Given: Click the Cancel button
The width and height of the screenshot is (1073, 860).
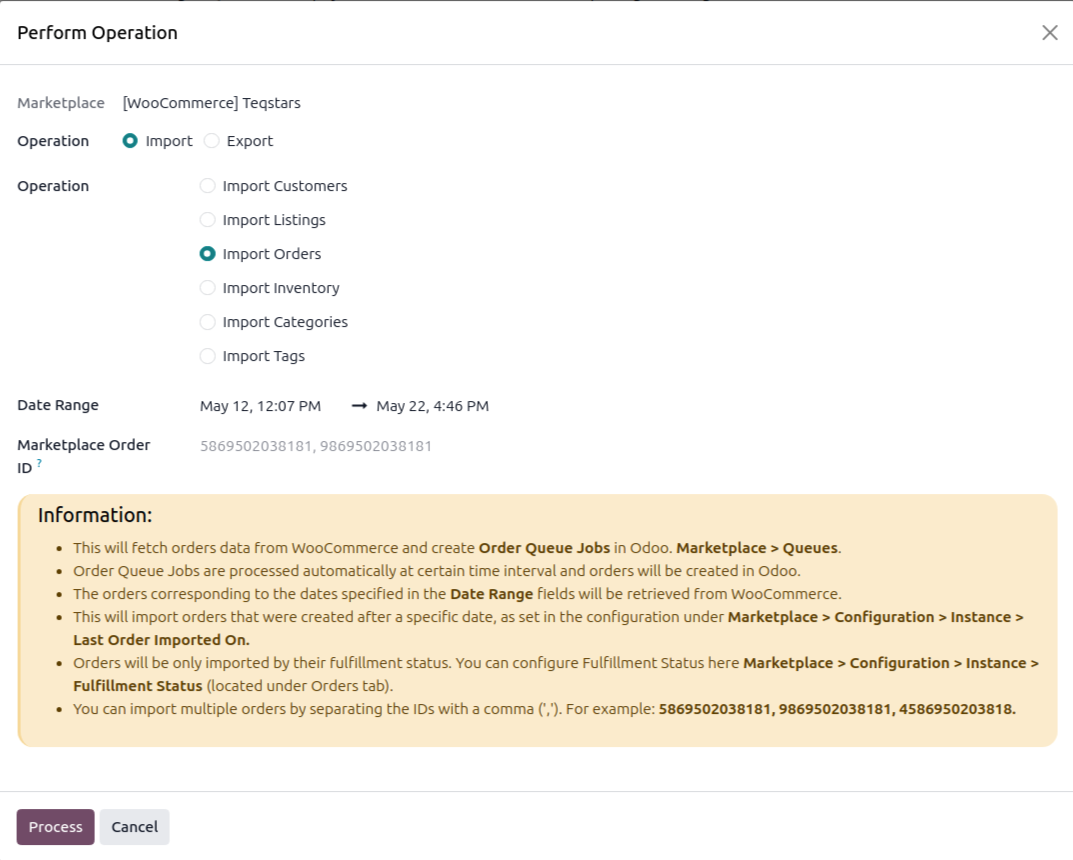Looking at the screenshot, I should pos(135,826).
